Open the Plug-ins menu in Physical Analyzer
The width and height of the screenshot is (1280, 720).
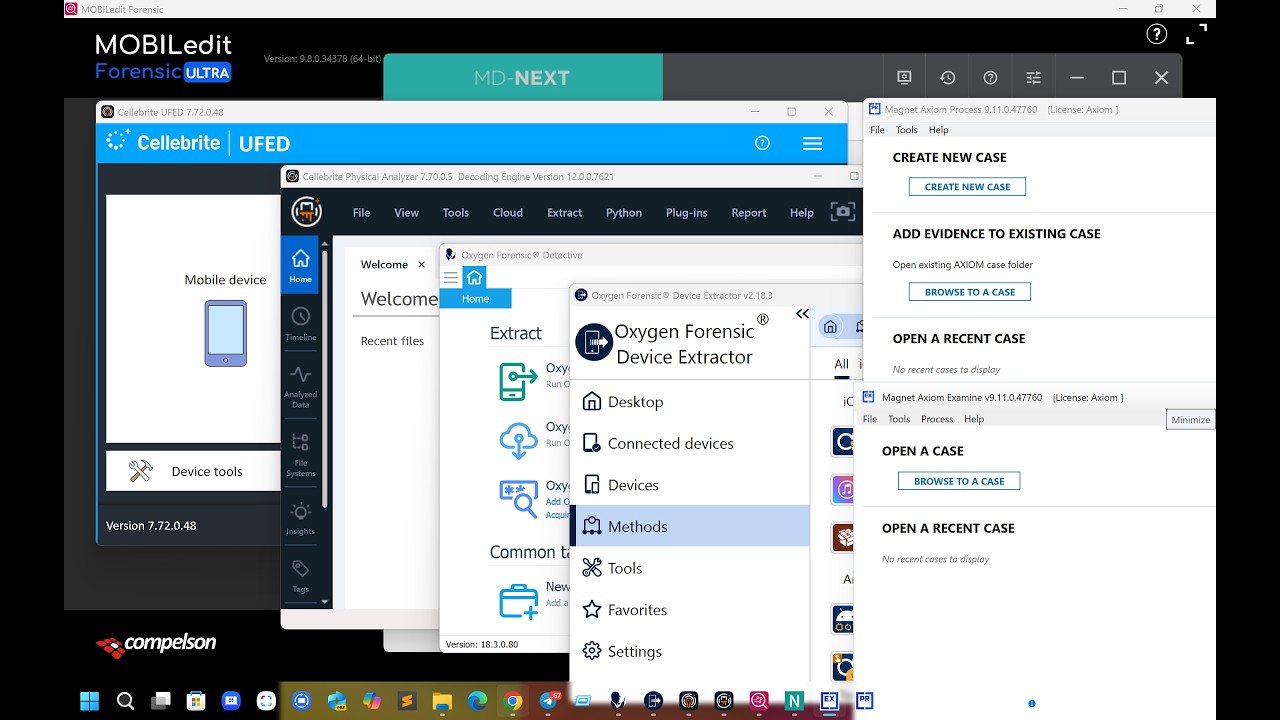click(686, 212)
